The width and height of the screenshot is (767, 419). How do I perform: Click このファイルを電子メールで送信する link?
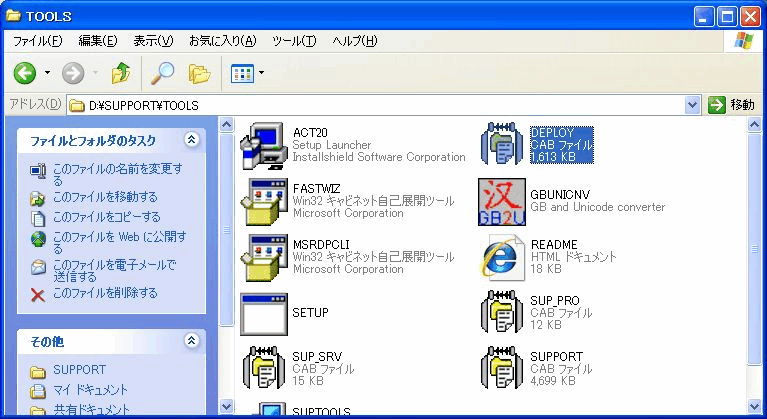coord(114,271)
